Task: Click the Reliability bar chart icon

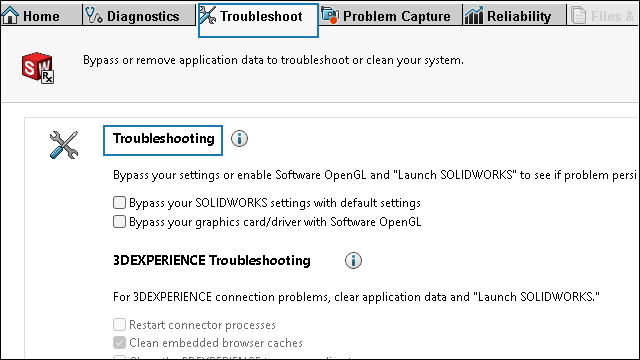Action: [474, 16]
